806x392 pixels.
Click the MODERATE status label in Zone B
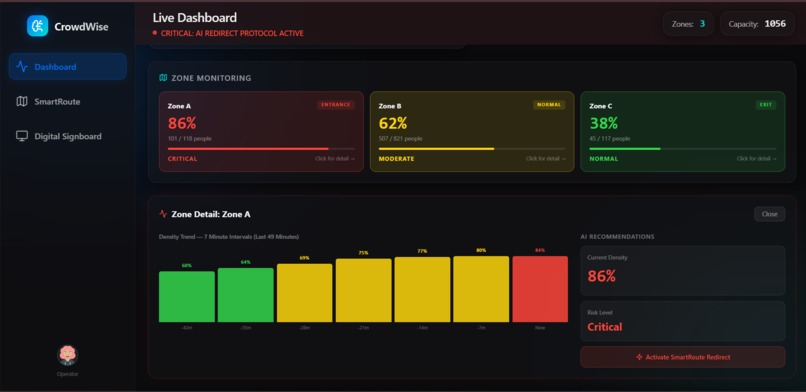pyautogui.click(x=396, y=159)
